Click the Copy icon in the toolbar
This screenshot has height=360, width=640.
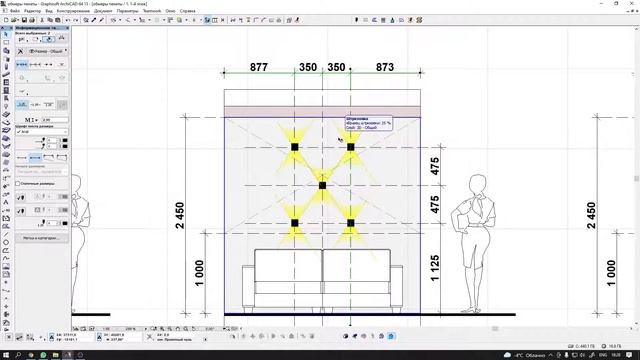click(x=50, y=20)
